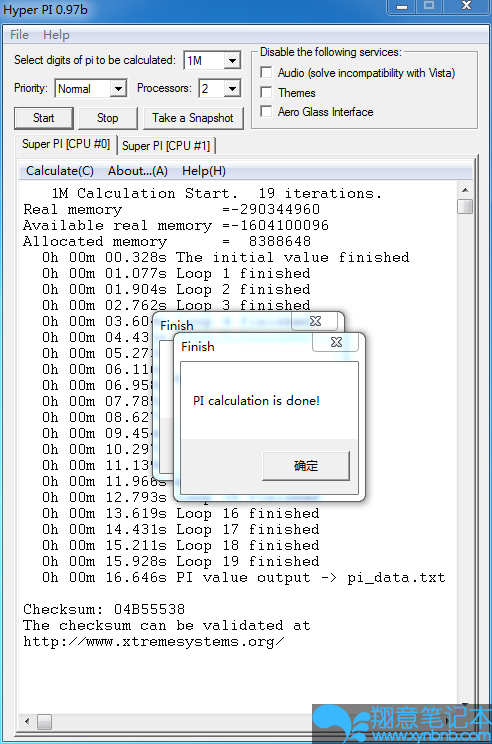492x744 pixels.
Task: Click the horizontal scrollbar left arrow
Action: tap(27, 722)
